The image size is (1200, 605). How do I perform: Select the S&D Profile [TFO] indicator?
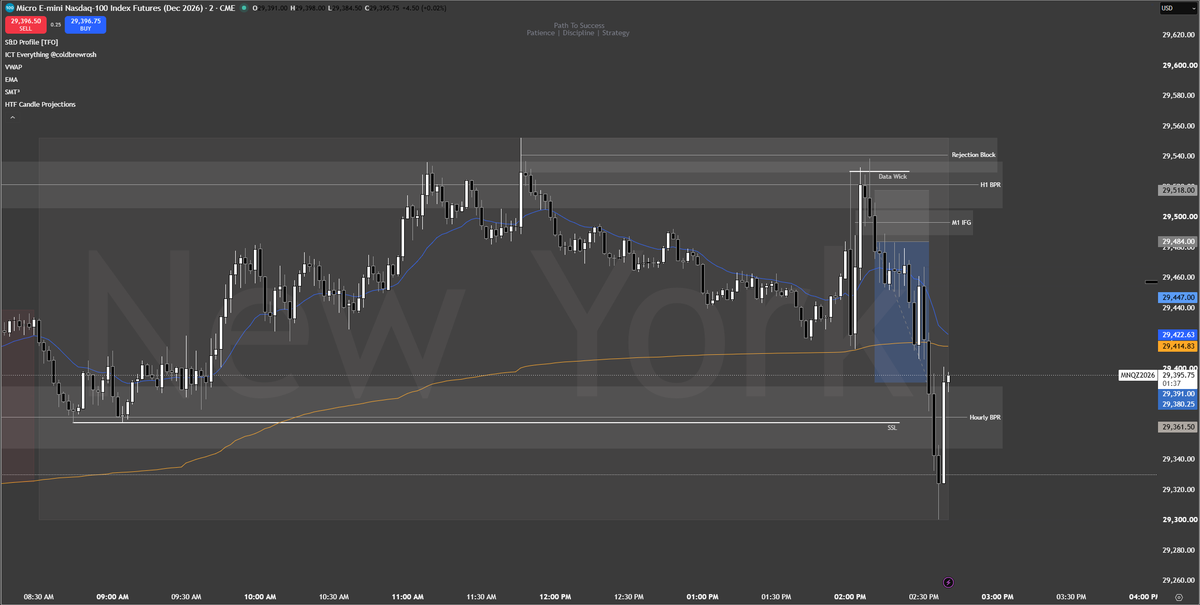[x=29, y=43]
